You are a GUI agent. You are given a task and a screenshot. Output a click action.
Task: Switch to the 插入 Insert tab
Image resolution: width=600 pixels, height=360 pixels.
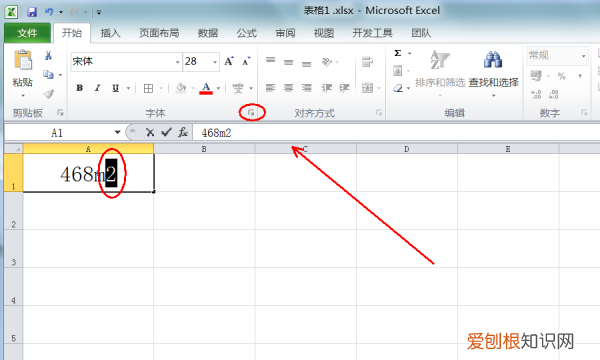click(111, 33)
